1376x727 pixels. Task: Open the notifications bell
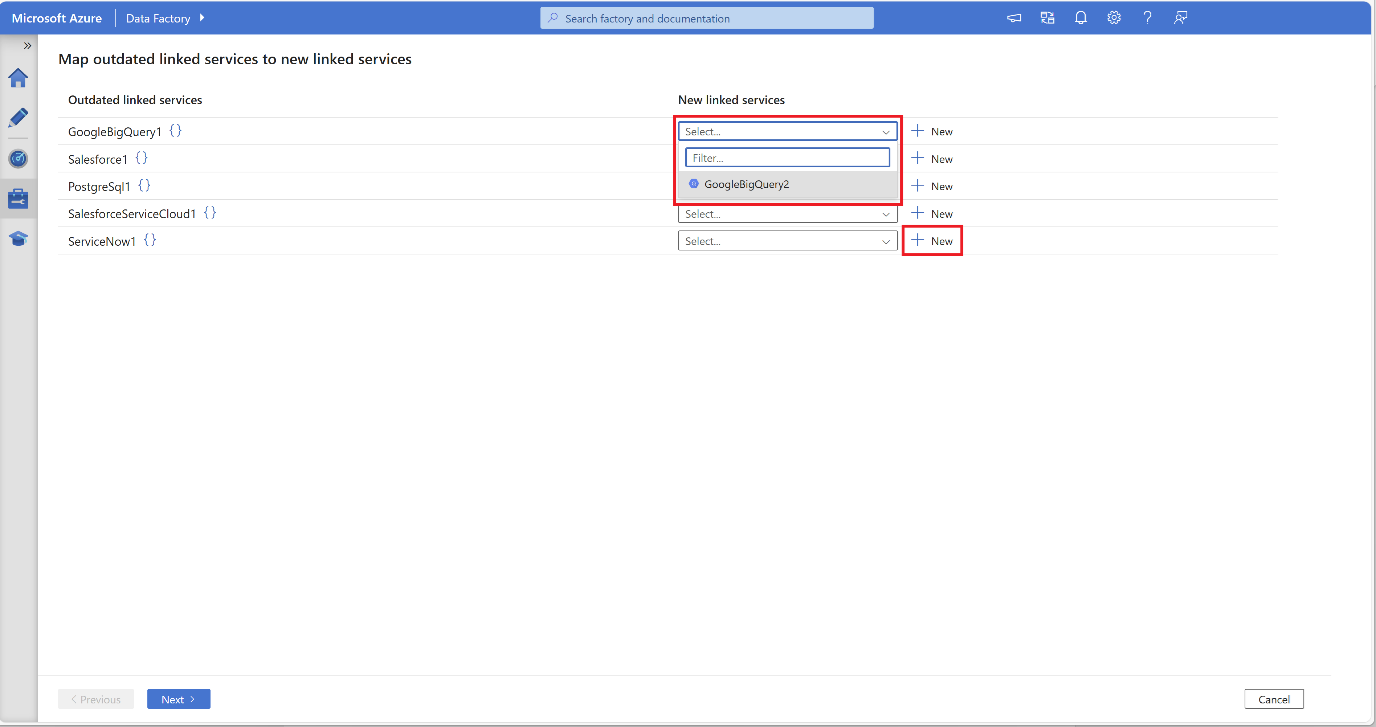(x=1081, y=18)
